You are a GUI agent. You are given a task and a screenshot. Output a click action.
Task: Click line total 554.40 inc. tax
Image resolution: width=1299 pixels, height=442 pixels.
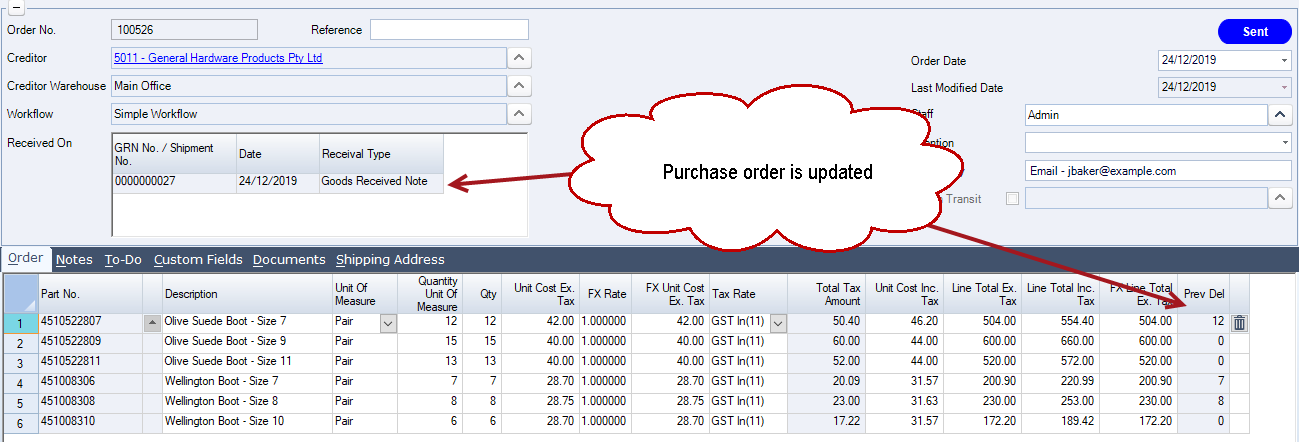(1060, 322)
